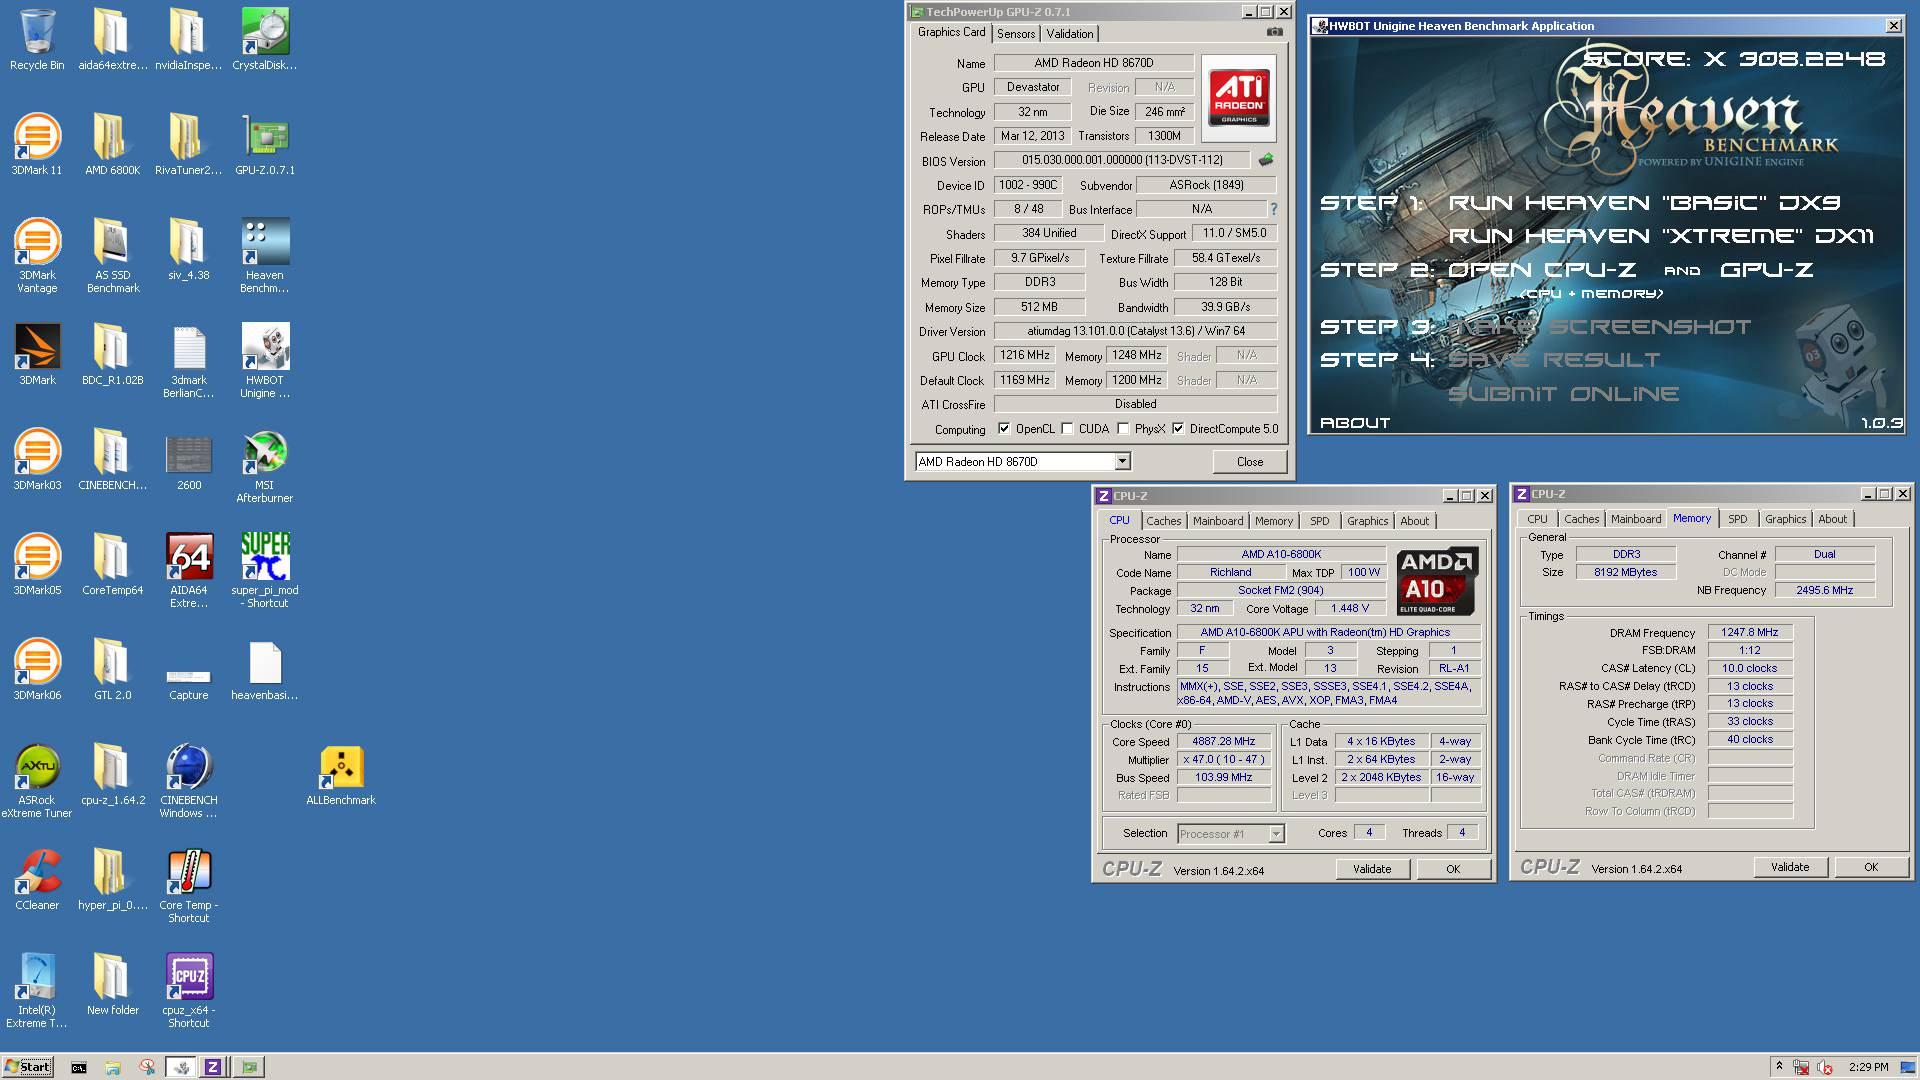Toggle the CUDA checkbox in GPU-Z

click(1067, 429)
